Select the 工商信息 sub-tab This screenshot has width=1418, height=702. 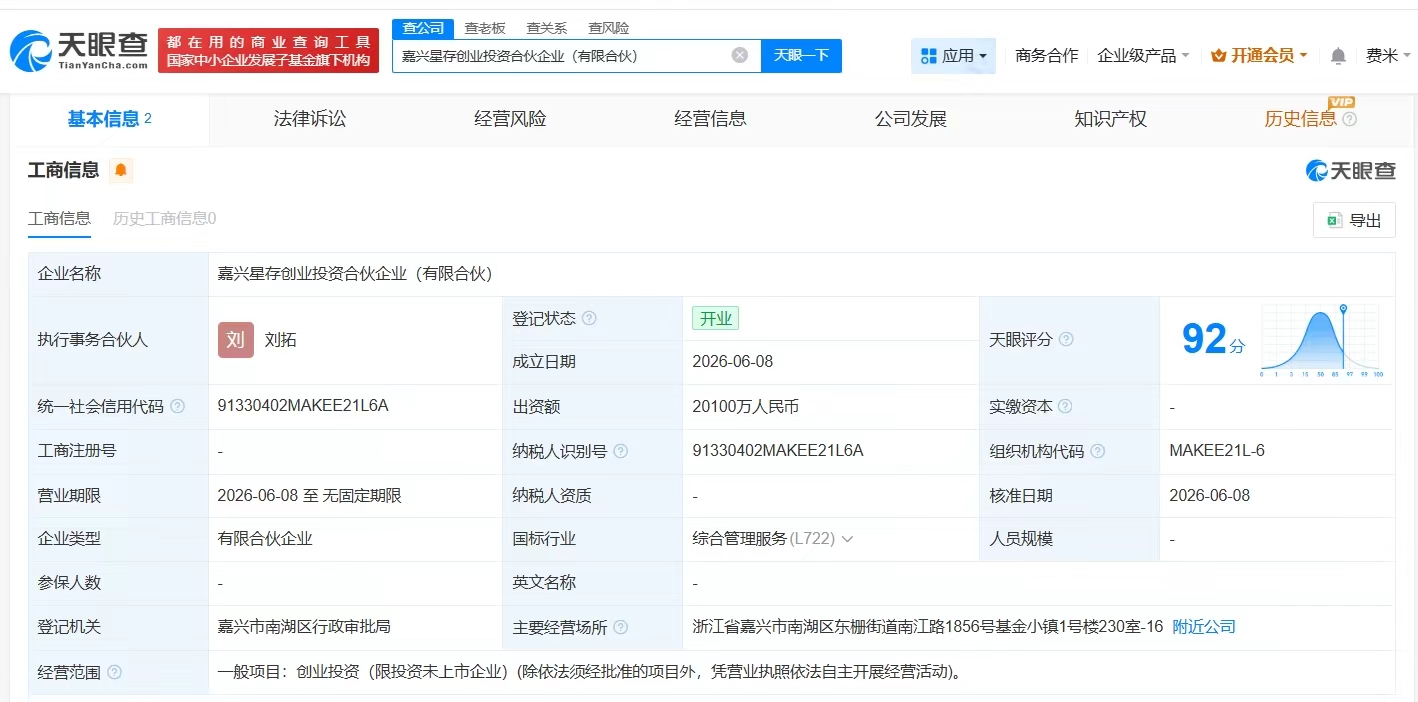59,219
